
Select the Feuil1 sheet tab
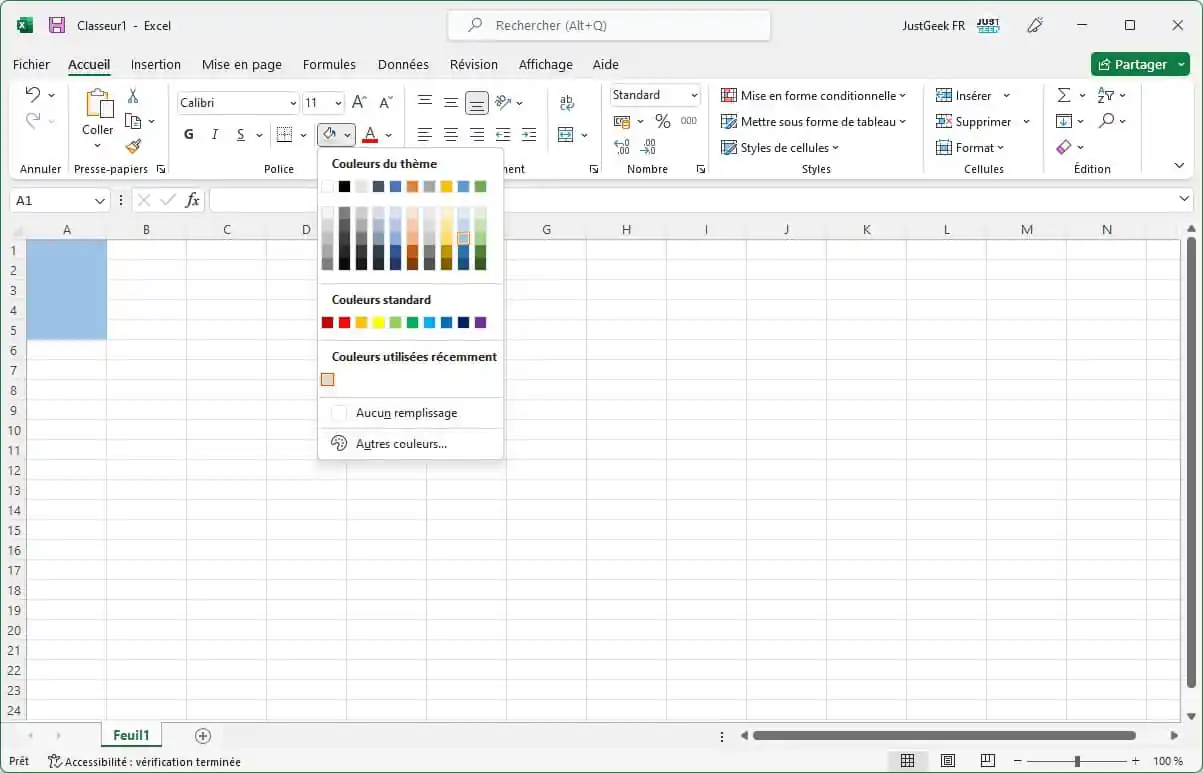point(131,735)
